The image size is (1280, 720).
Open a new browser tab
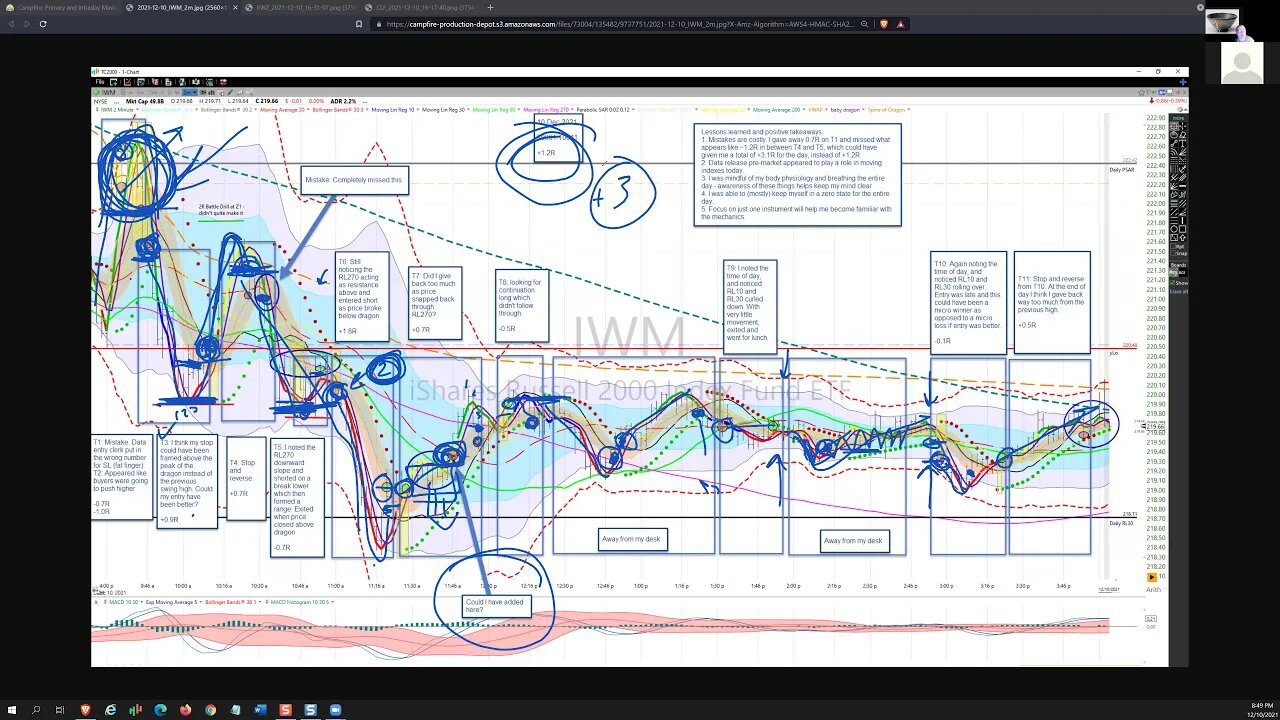coord(490,7)
